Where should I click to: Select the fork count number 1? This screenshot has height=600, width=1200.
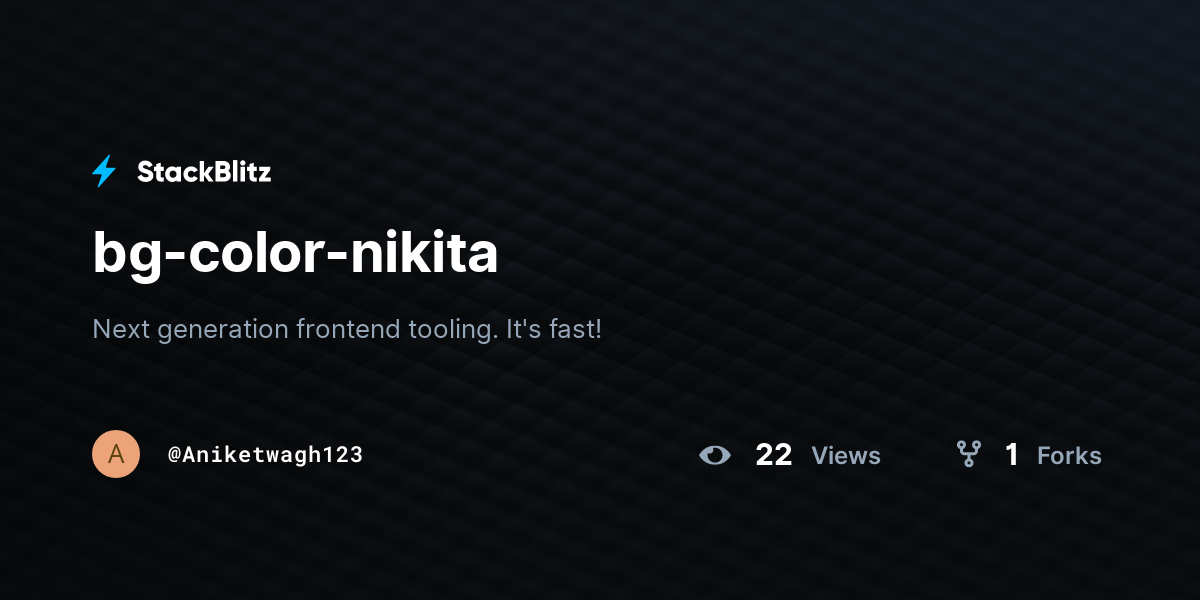coord(1012,455)
